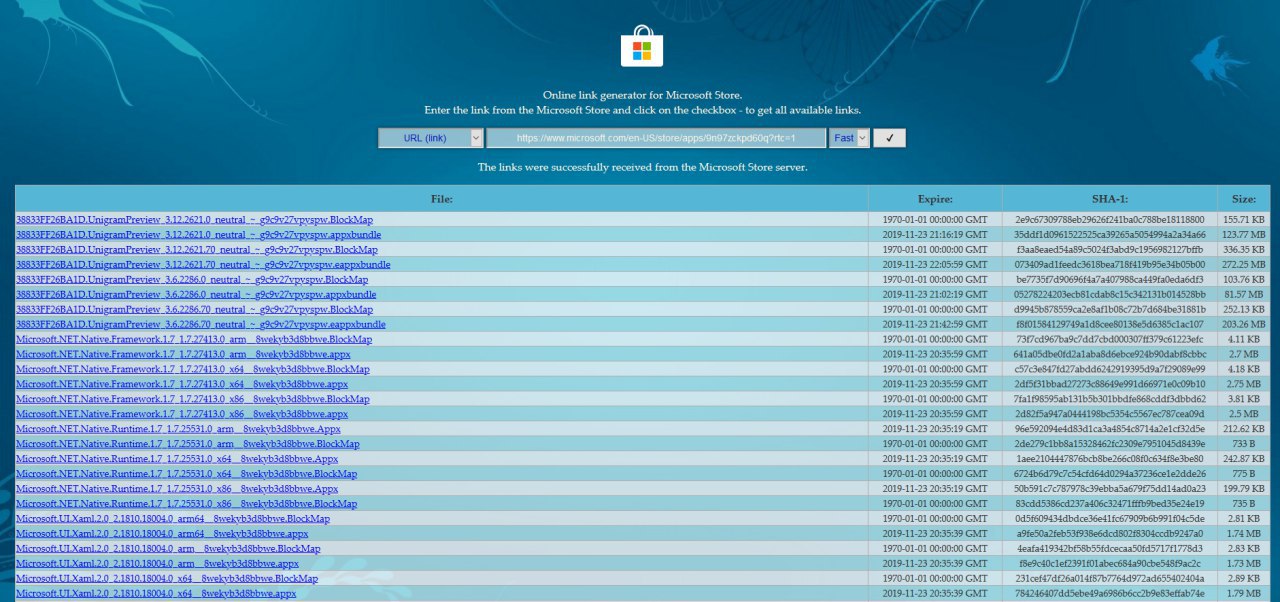Image resolution: width=1280 pixels, height=602 pixels.
Task: Open the Fast ring dropdown
Action: coord(849,138)
